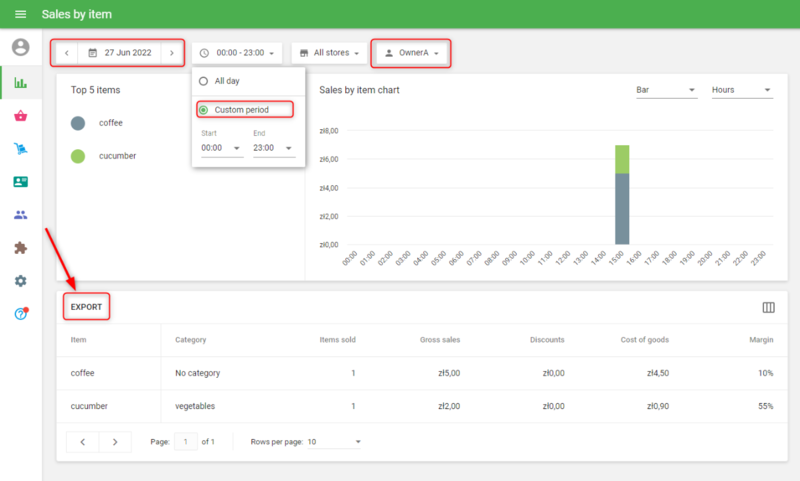The image size is (800, 481).
Task: Click the EXPORT button
Action: click(86, 307)
